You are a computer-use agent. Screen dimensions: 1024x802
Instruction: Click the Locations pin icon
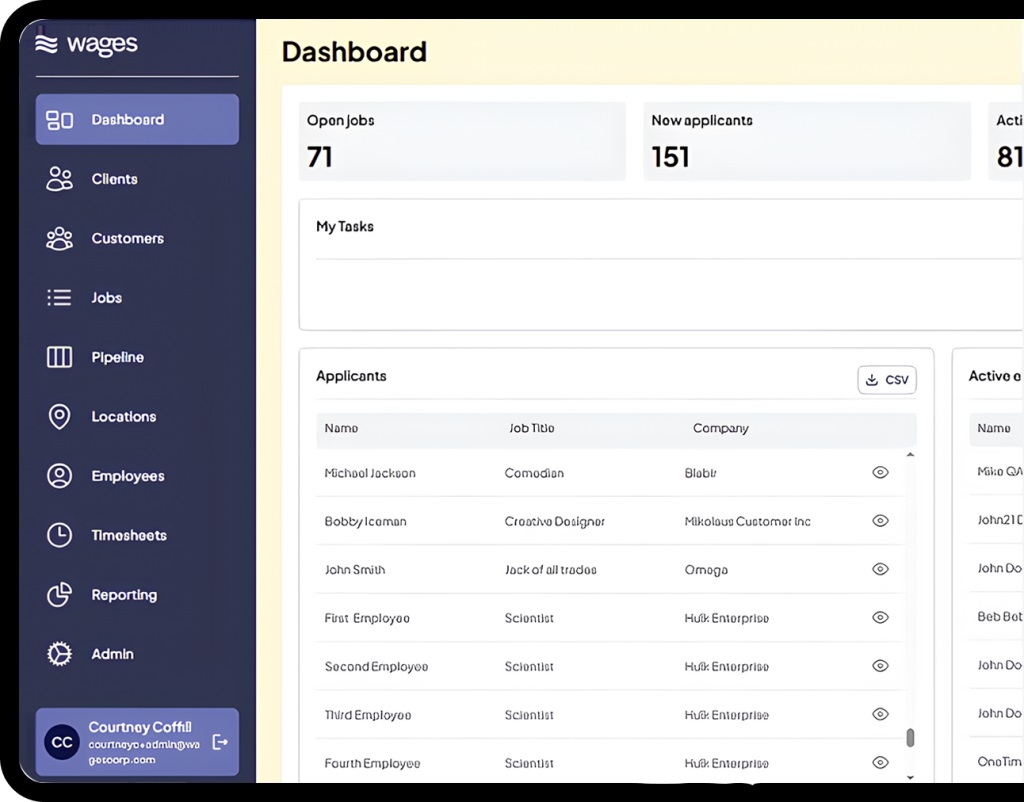click(60, 417)
